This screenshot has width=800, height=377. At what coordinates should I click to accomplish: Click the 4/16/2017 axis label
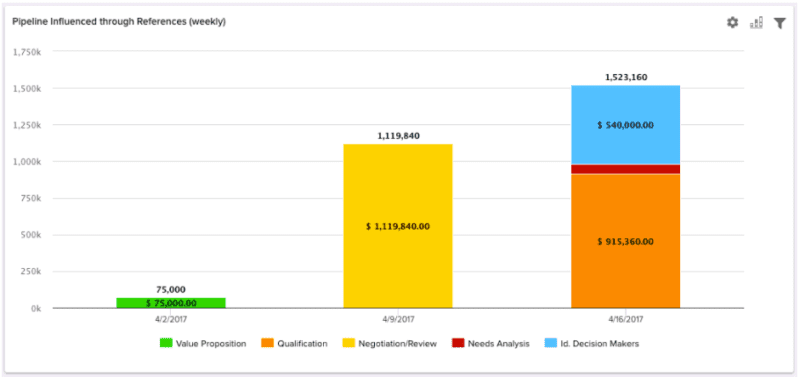tap(626, 319)
